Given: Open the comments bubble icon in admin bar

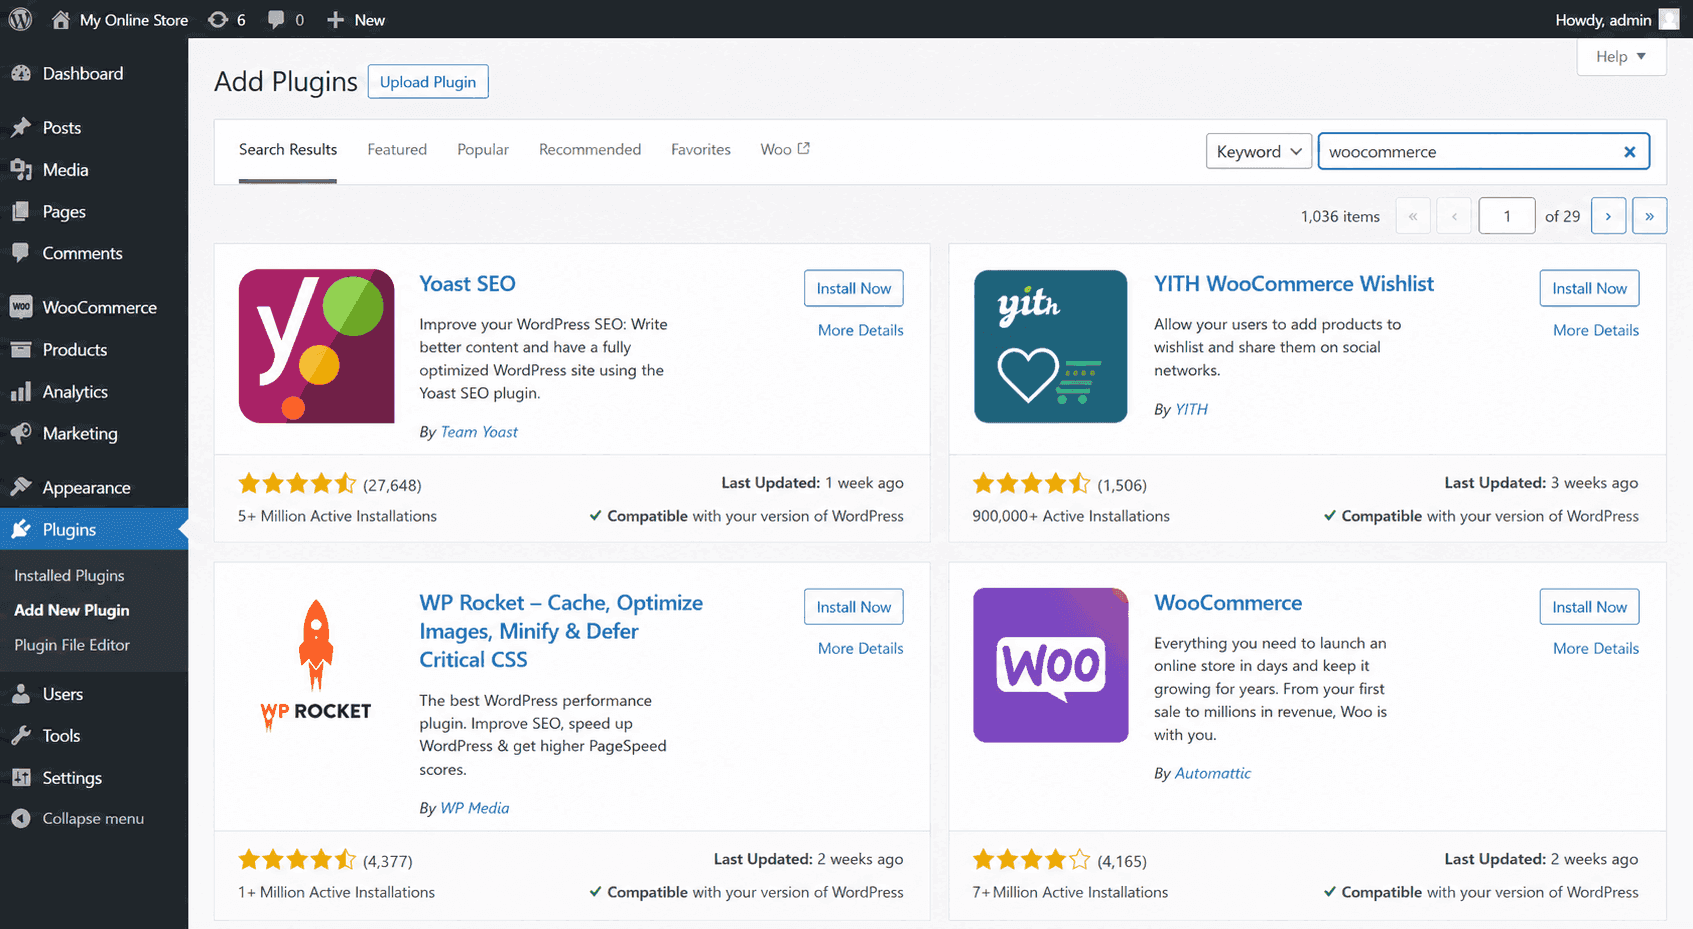Looking at the screenshot, I should click(x=276, y=19).
